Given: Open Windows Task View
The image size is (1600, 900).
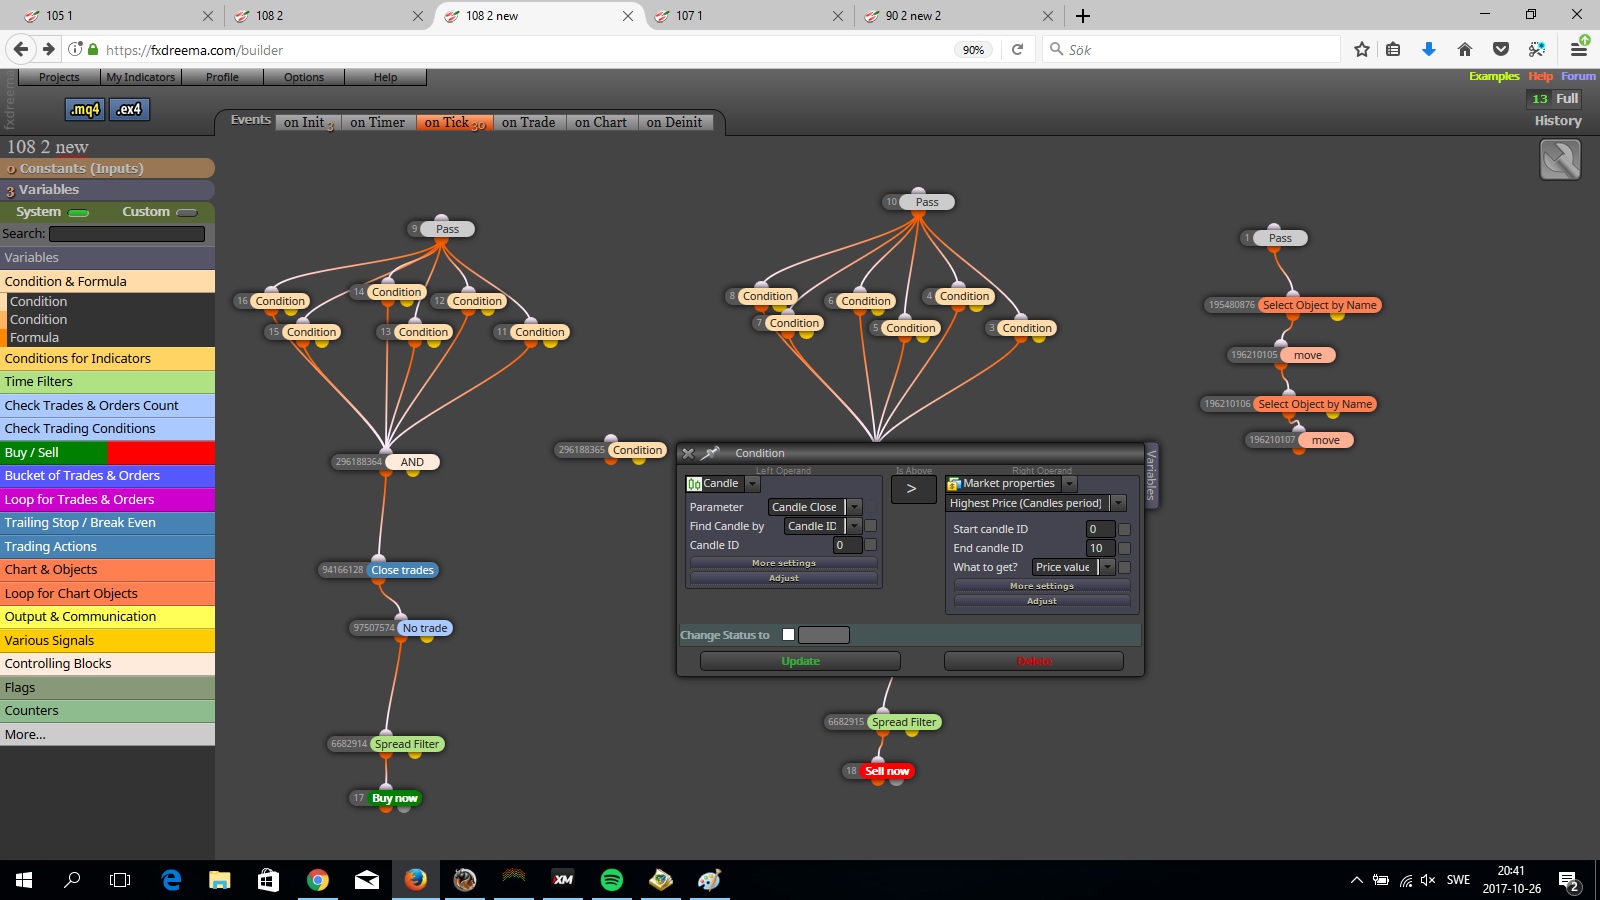Looking at the screenshot, I should coord(120,880).
